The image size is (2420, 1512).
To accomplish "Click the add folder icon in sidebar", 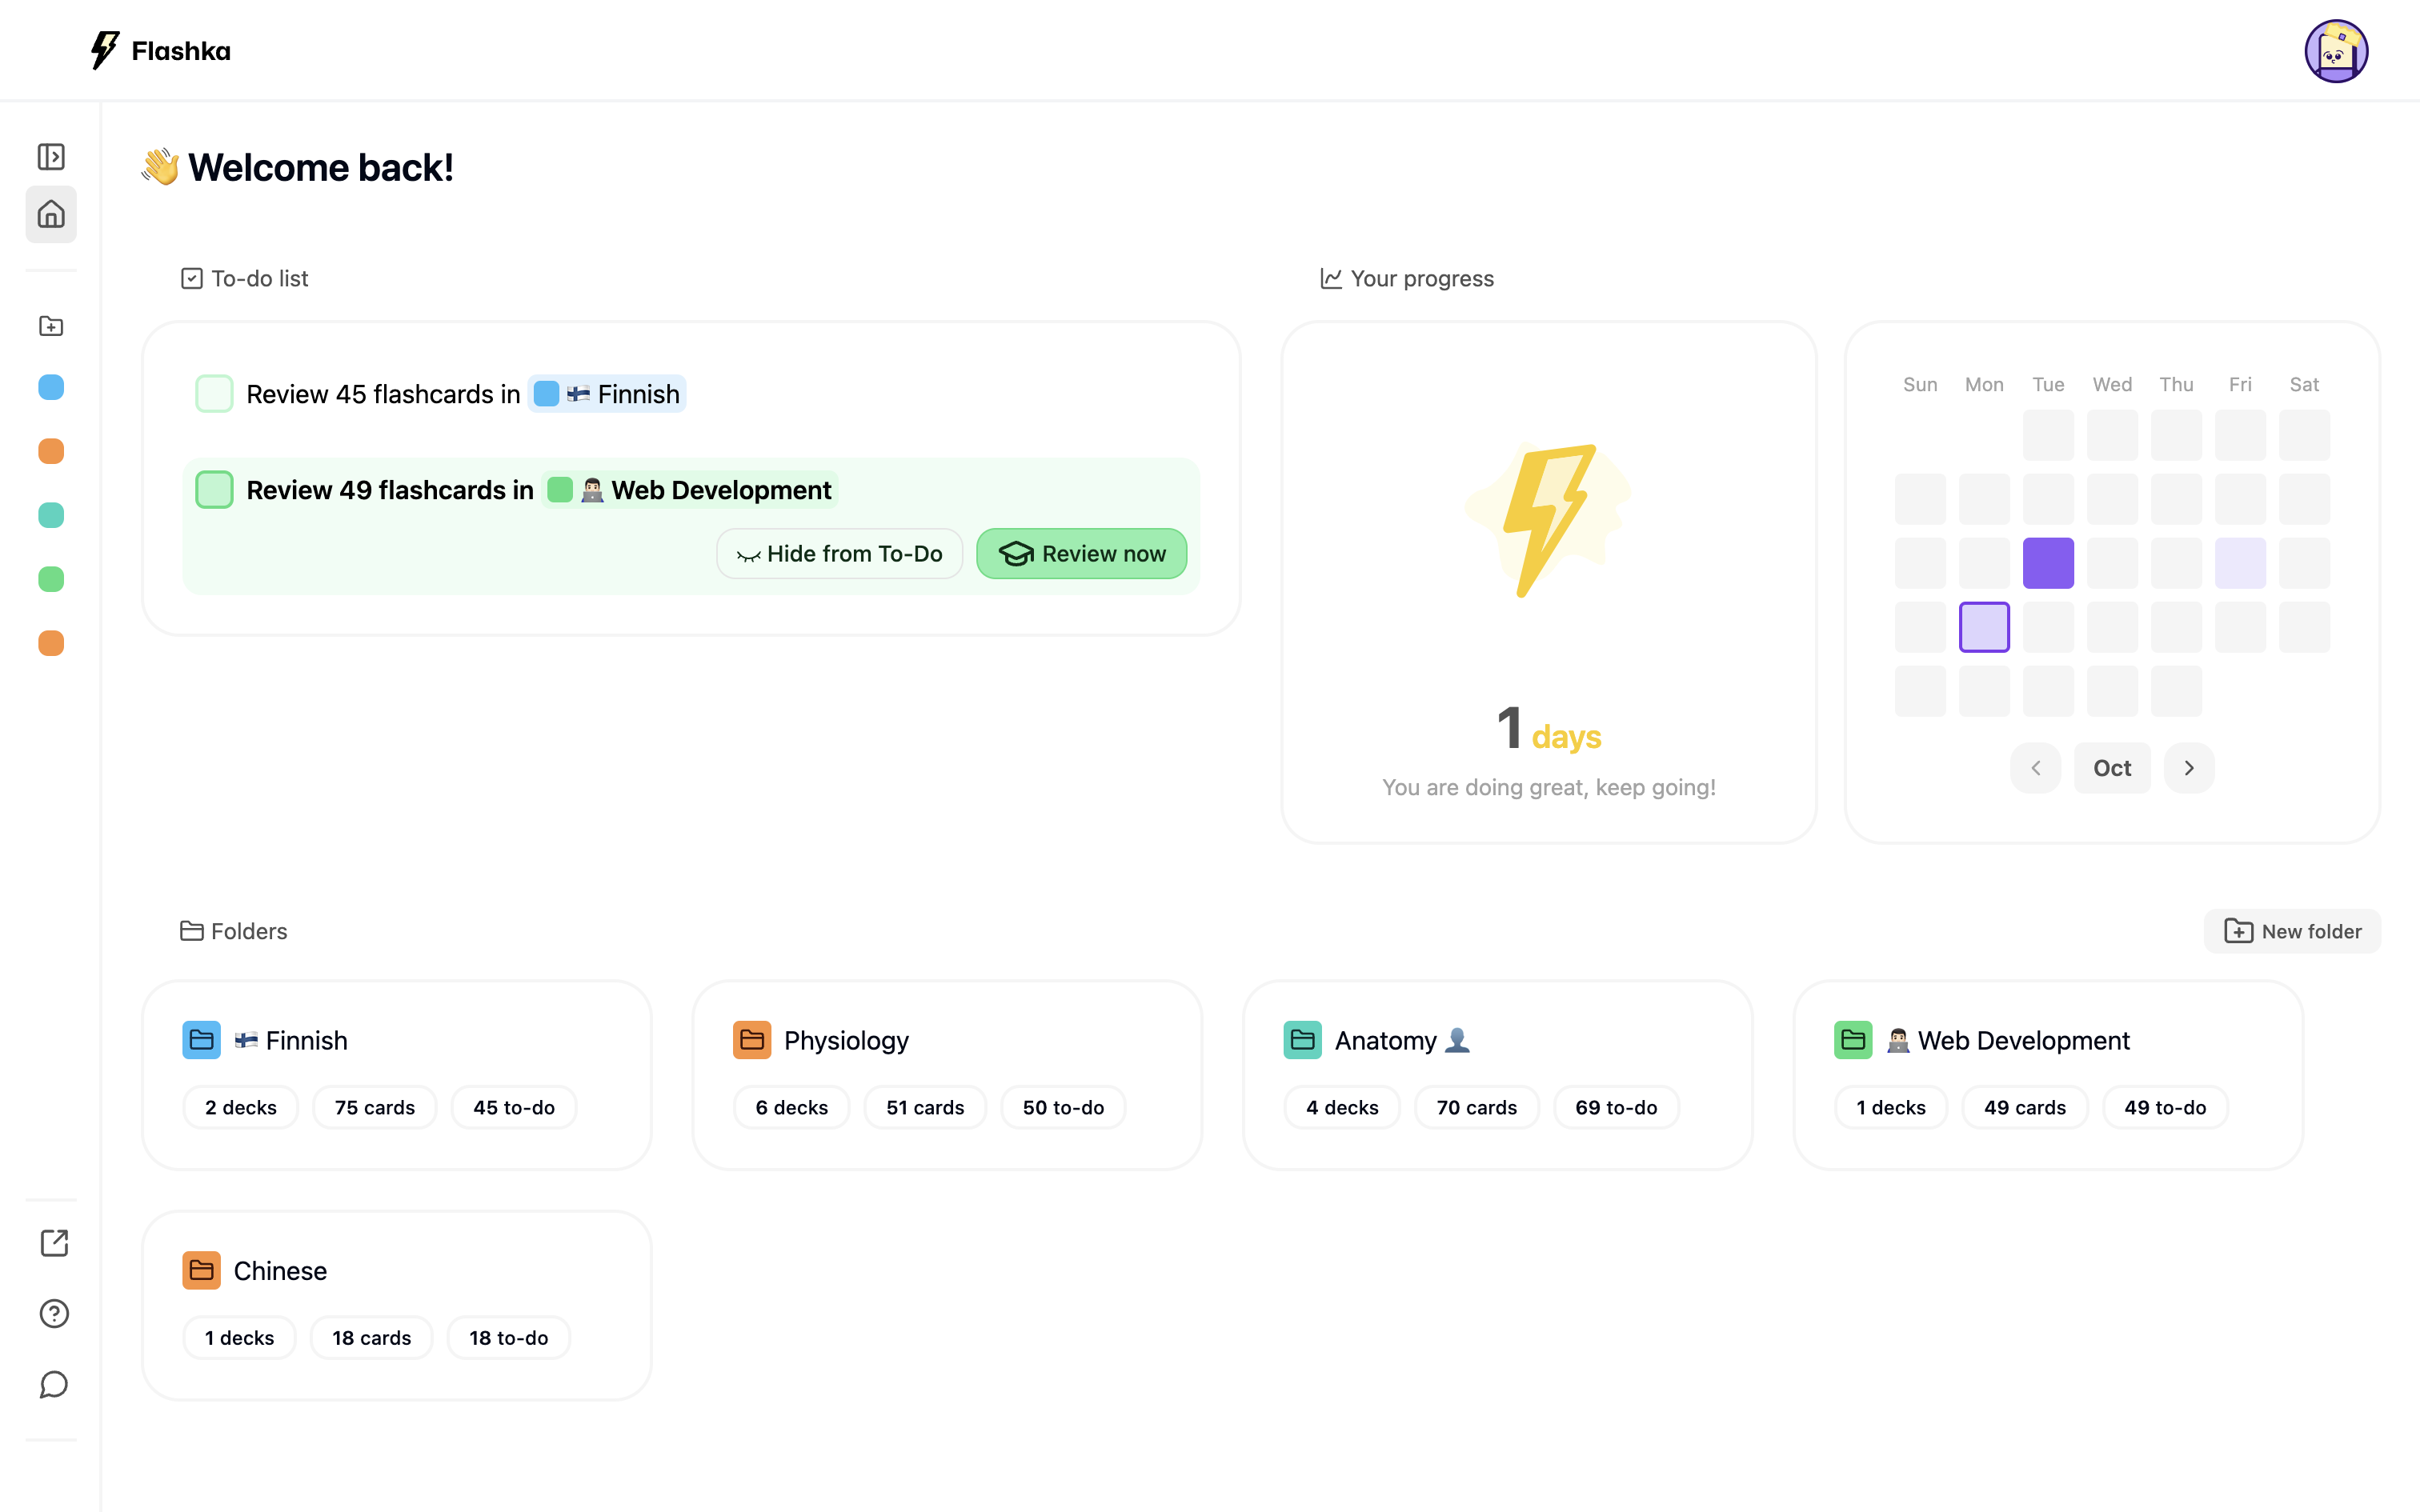I will tap(51, 326).
